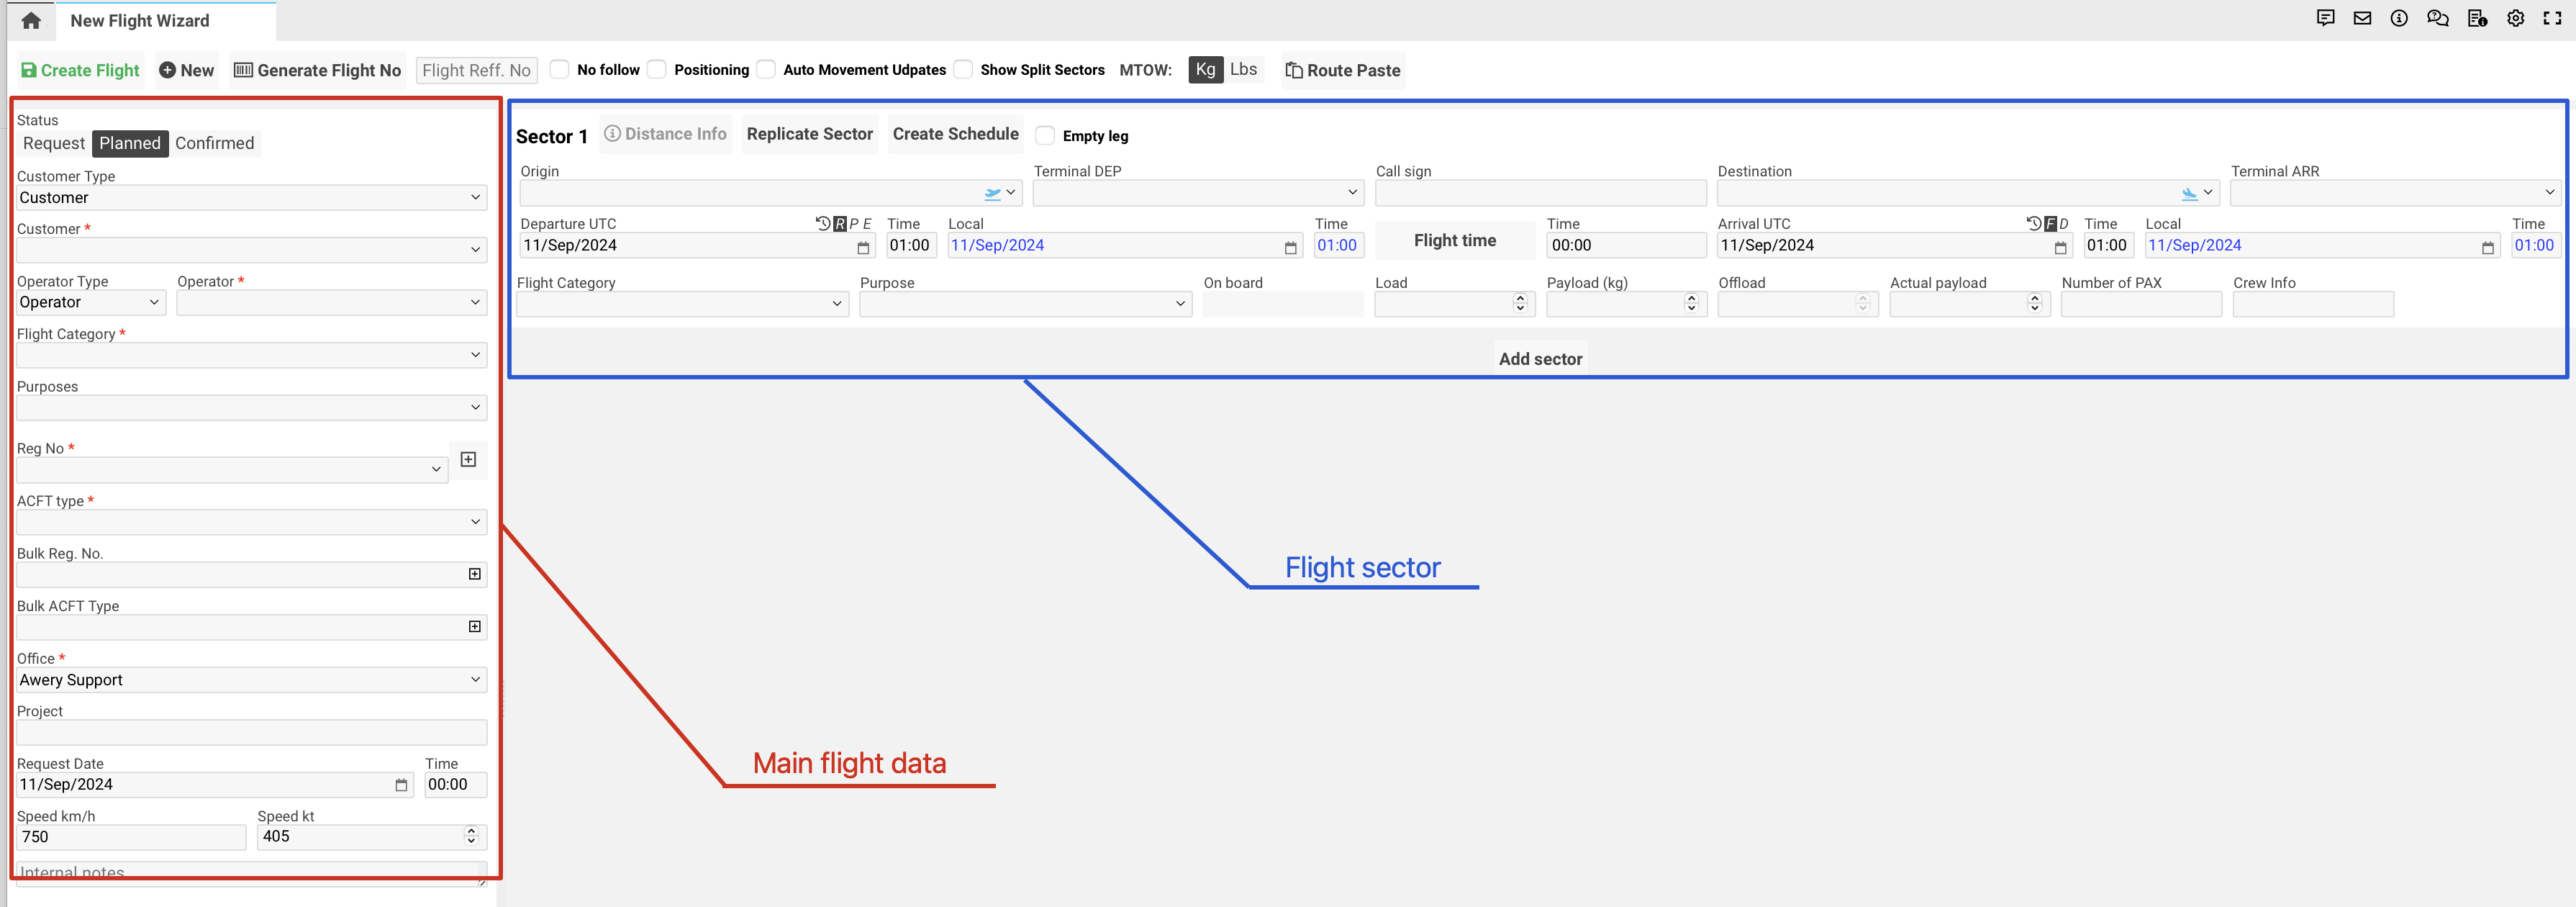
Task: Check the Empty leg checkbox
Action: 1045,135
